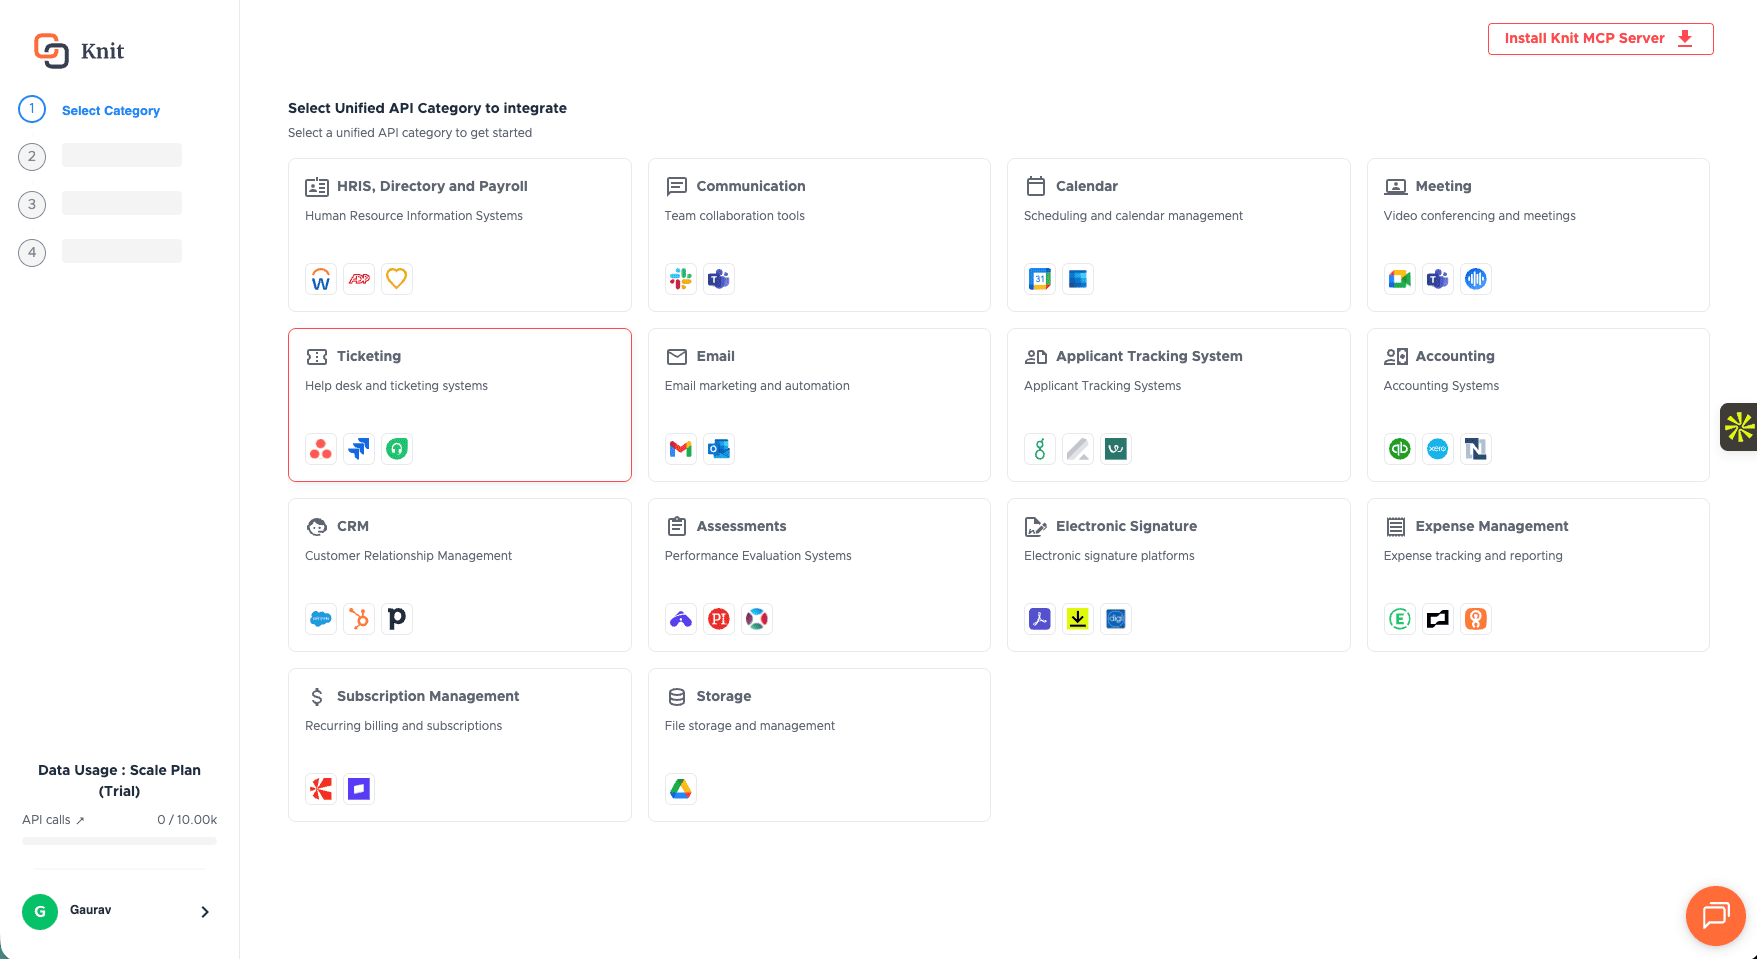Click the Gaurav username label
1757x959 pixels.
click(91, 910)
